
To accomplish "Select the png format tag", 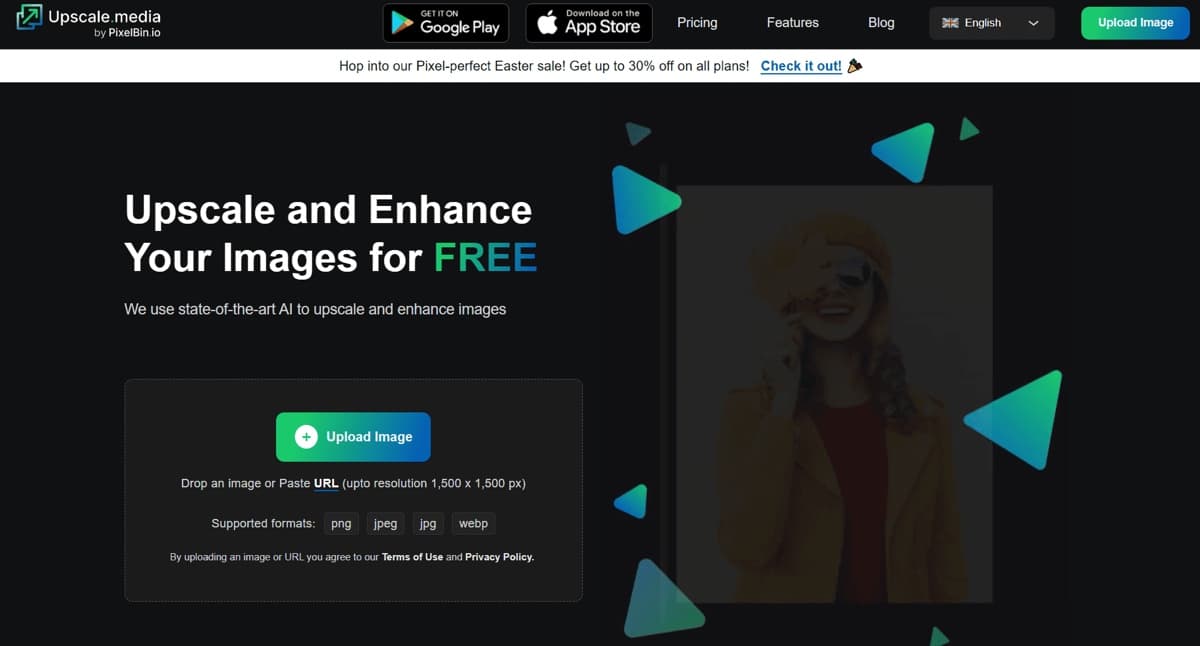I will coord(341,523).
